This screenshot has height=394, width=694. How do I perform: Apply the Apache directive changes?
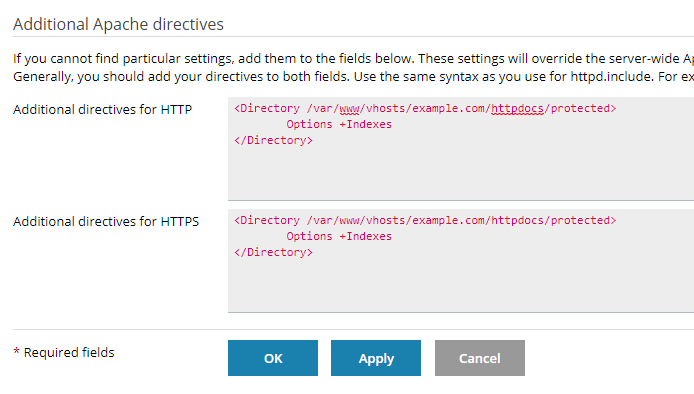(376, 358)
